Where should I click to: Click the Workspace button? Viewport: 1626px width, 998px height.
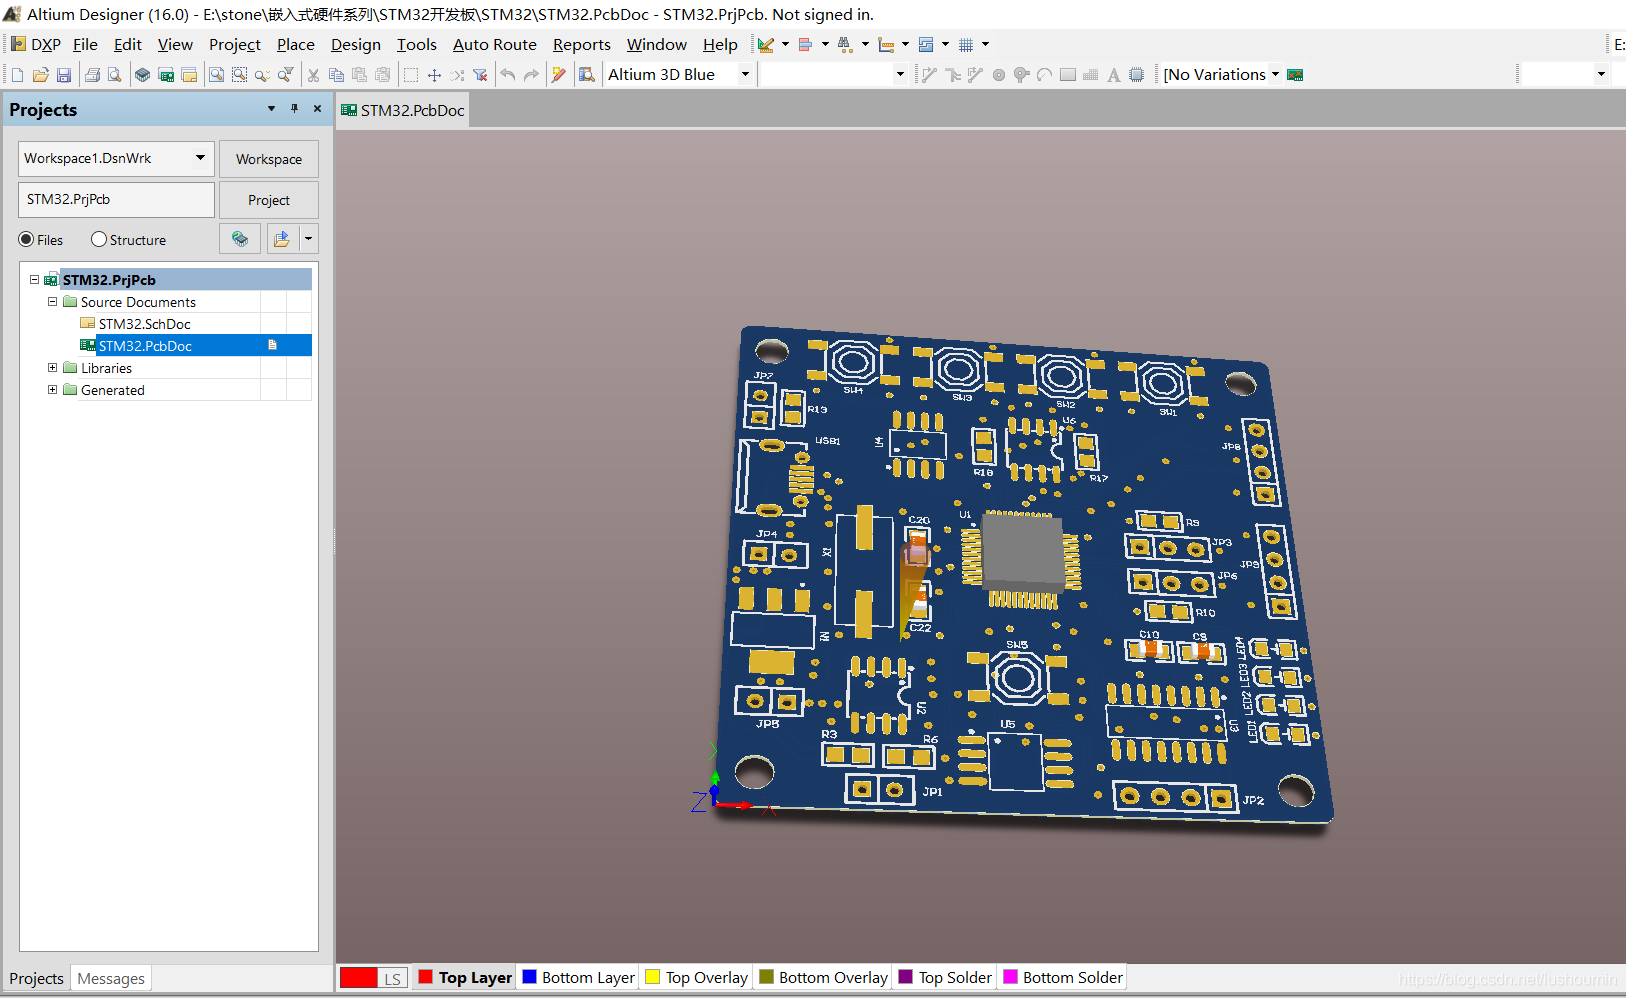268,159
